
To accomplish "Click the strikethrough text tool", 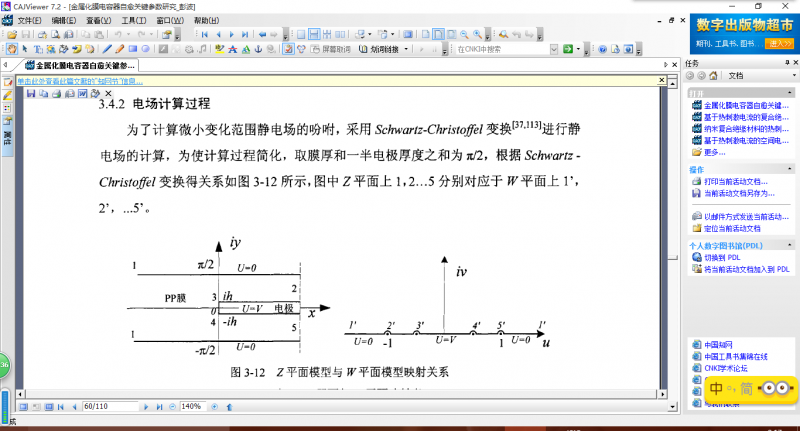I will pyautogui.click(x=233, y=49).
